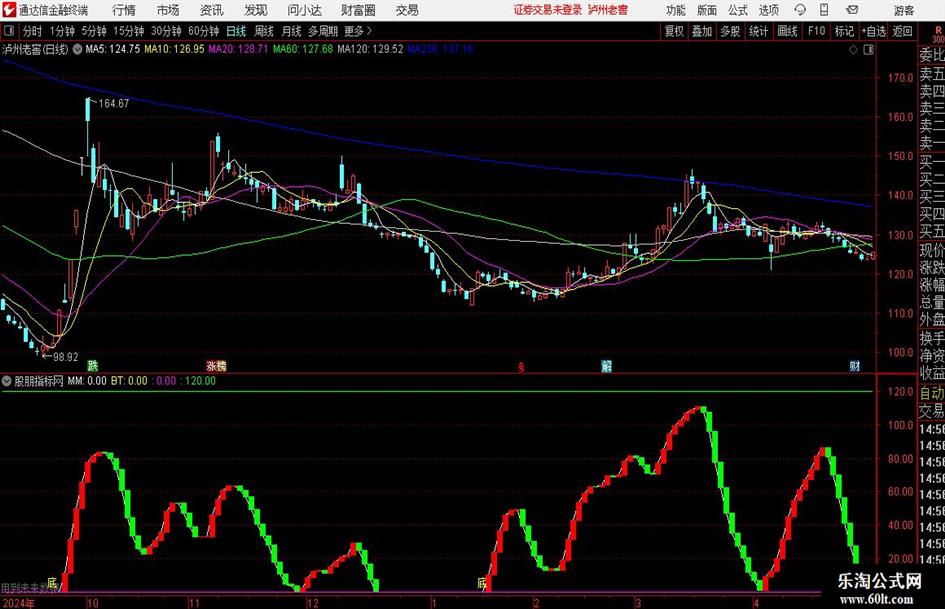
Task: Select the 日线 daily period tab
Action: pyautogui.click(x=236, y=31)
